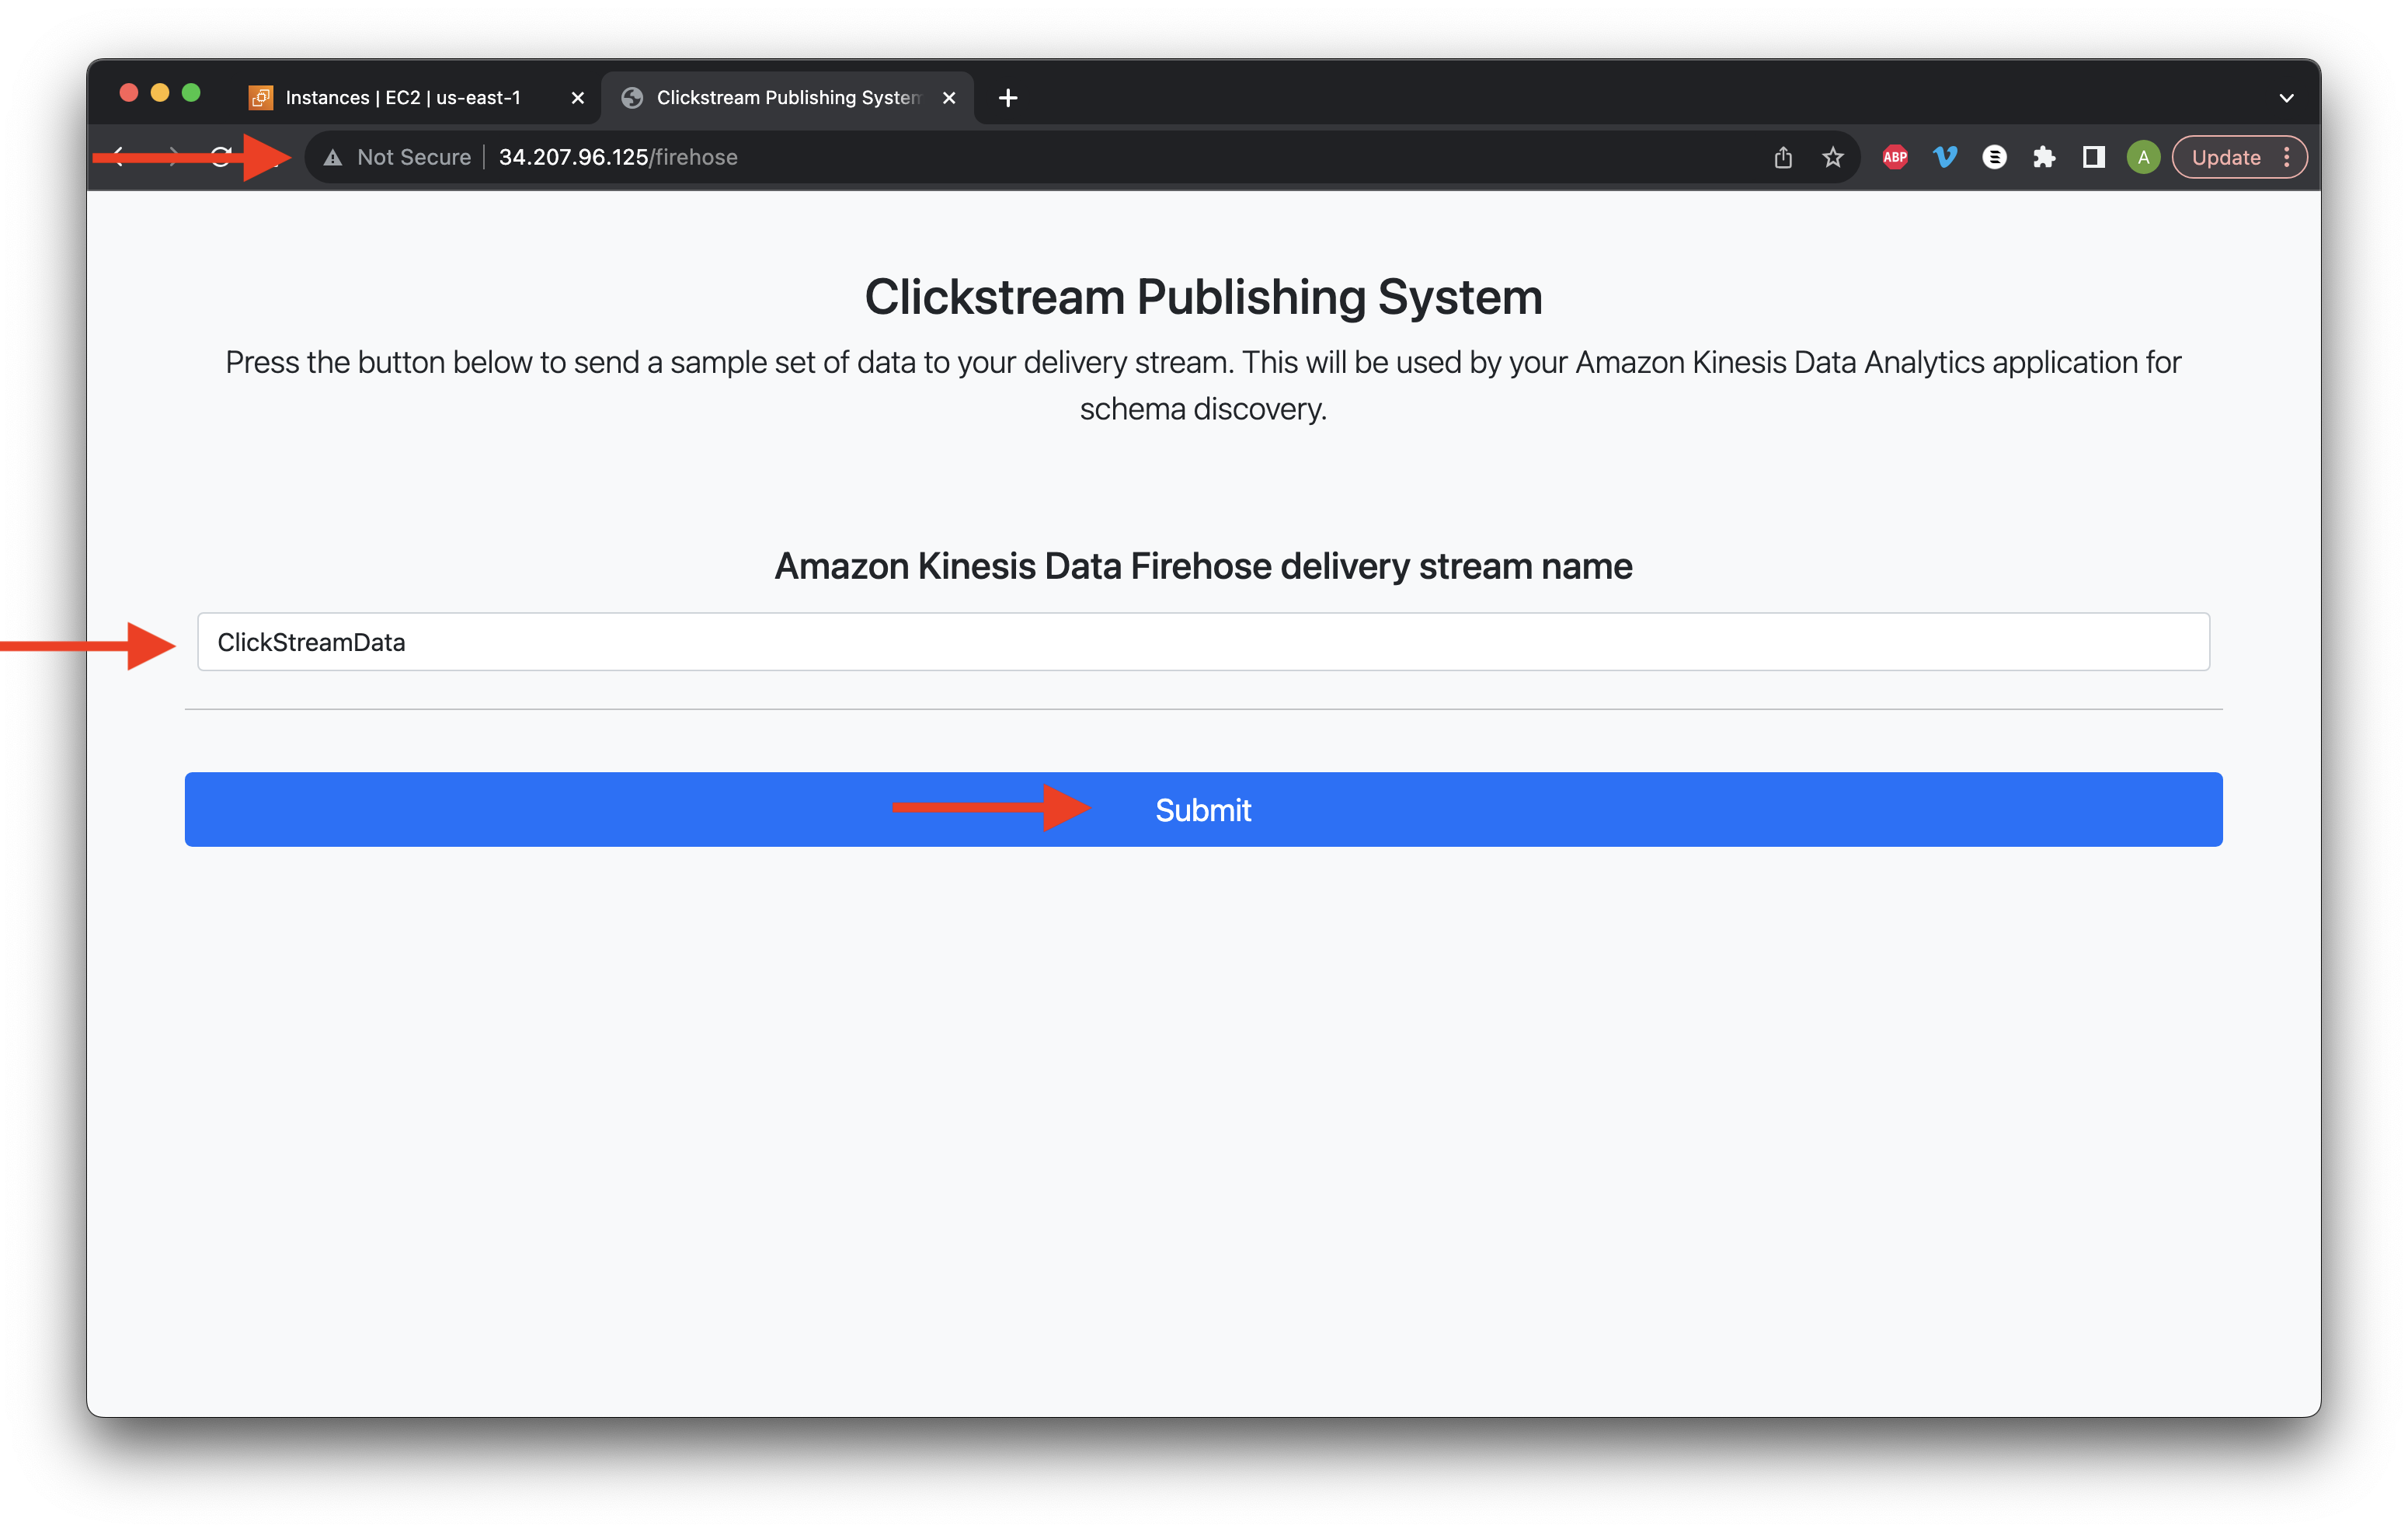Open the Vimeo extension icon
The image size is (2408, 1532).
[x=1945, y=157]
